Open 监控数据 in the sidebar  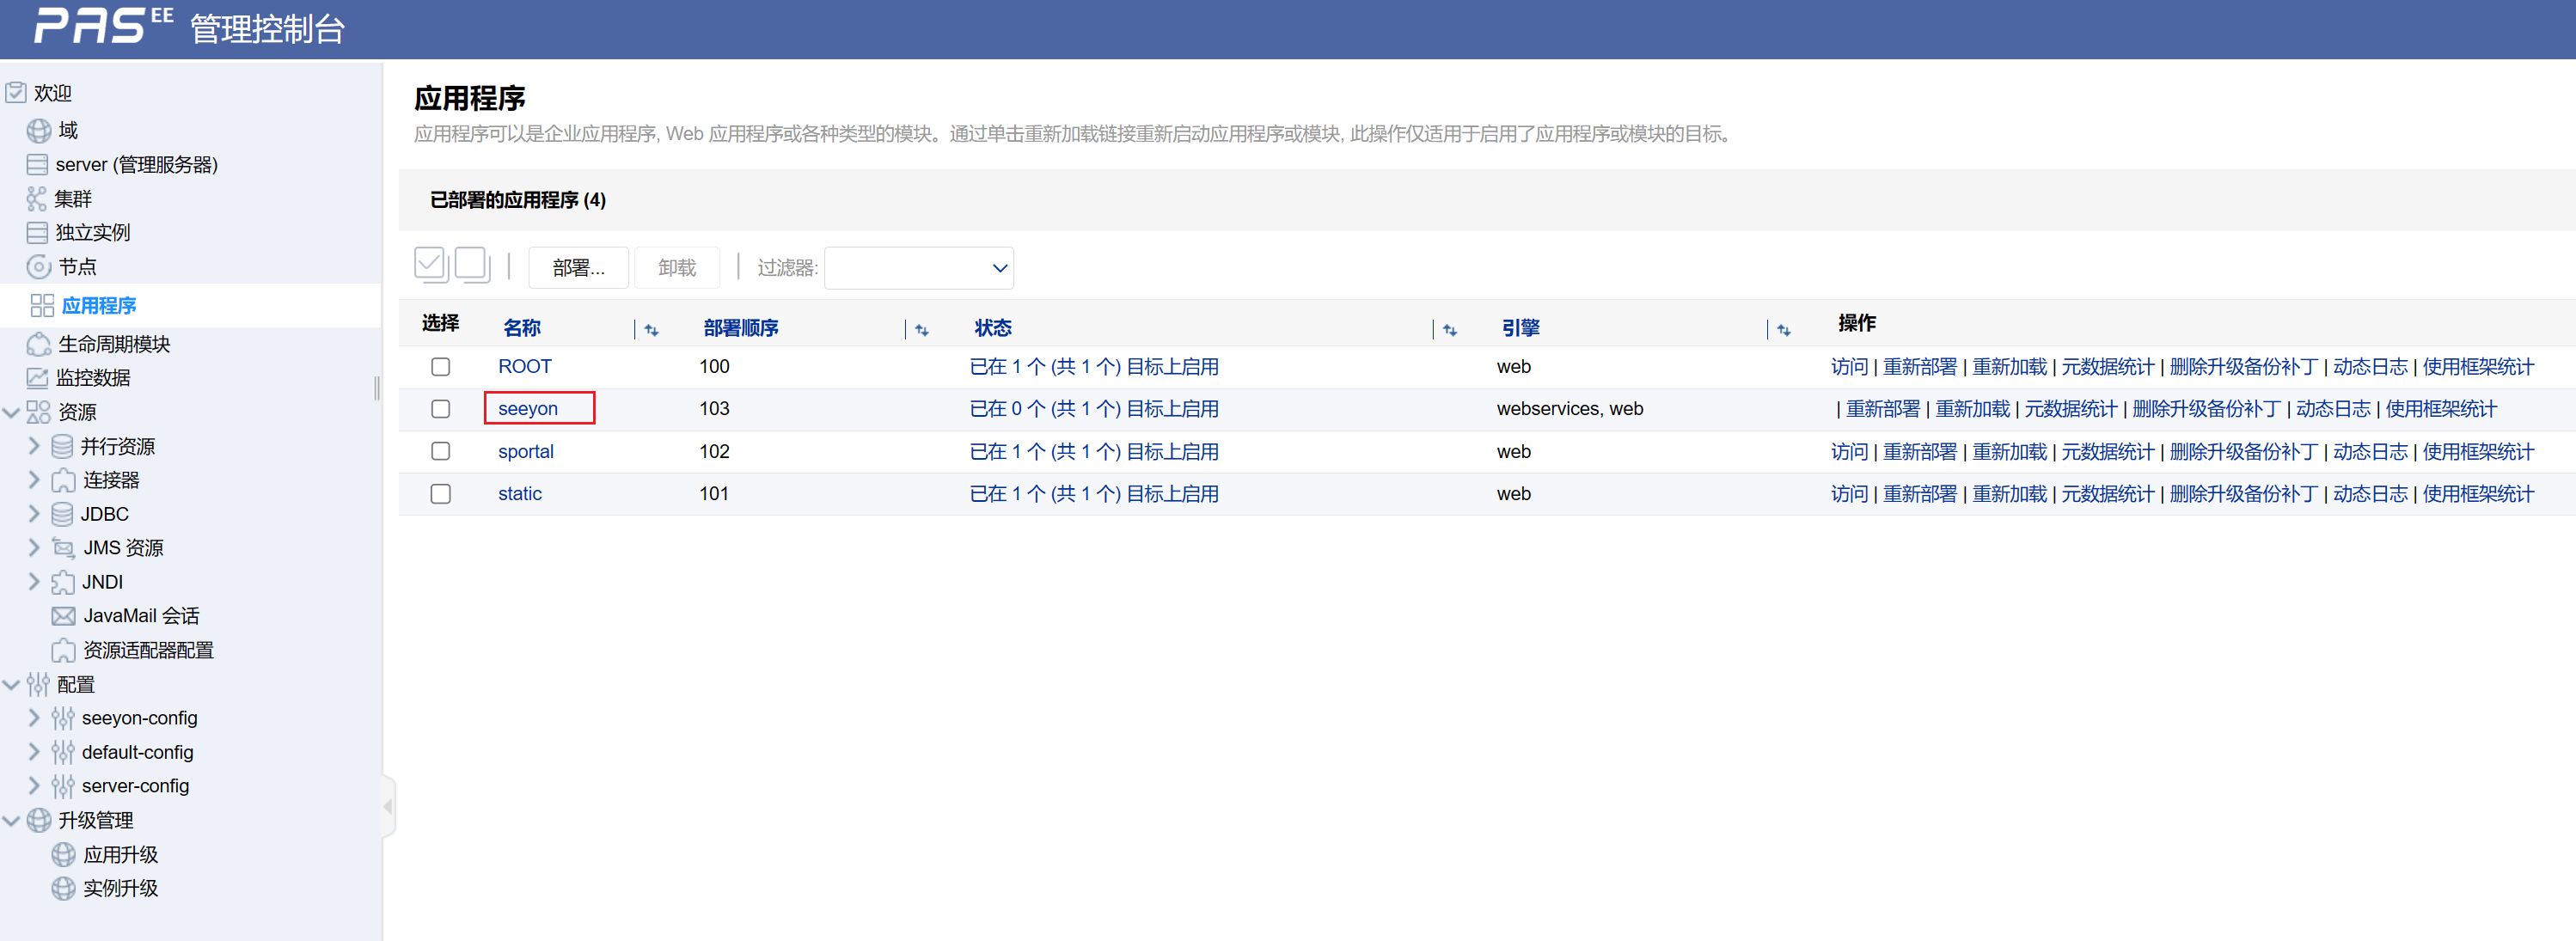coord(92,377)
